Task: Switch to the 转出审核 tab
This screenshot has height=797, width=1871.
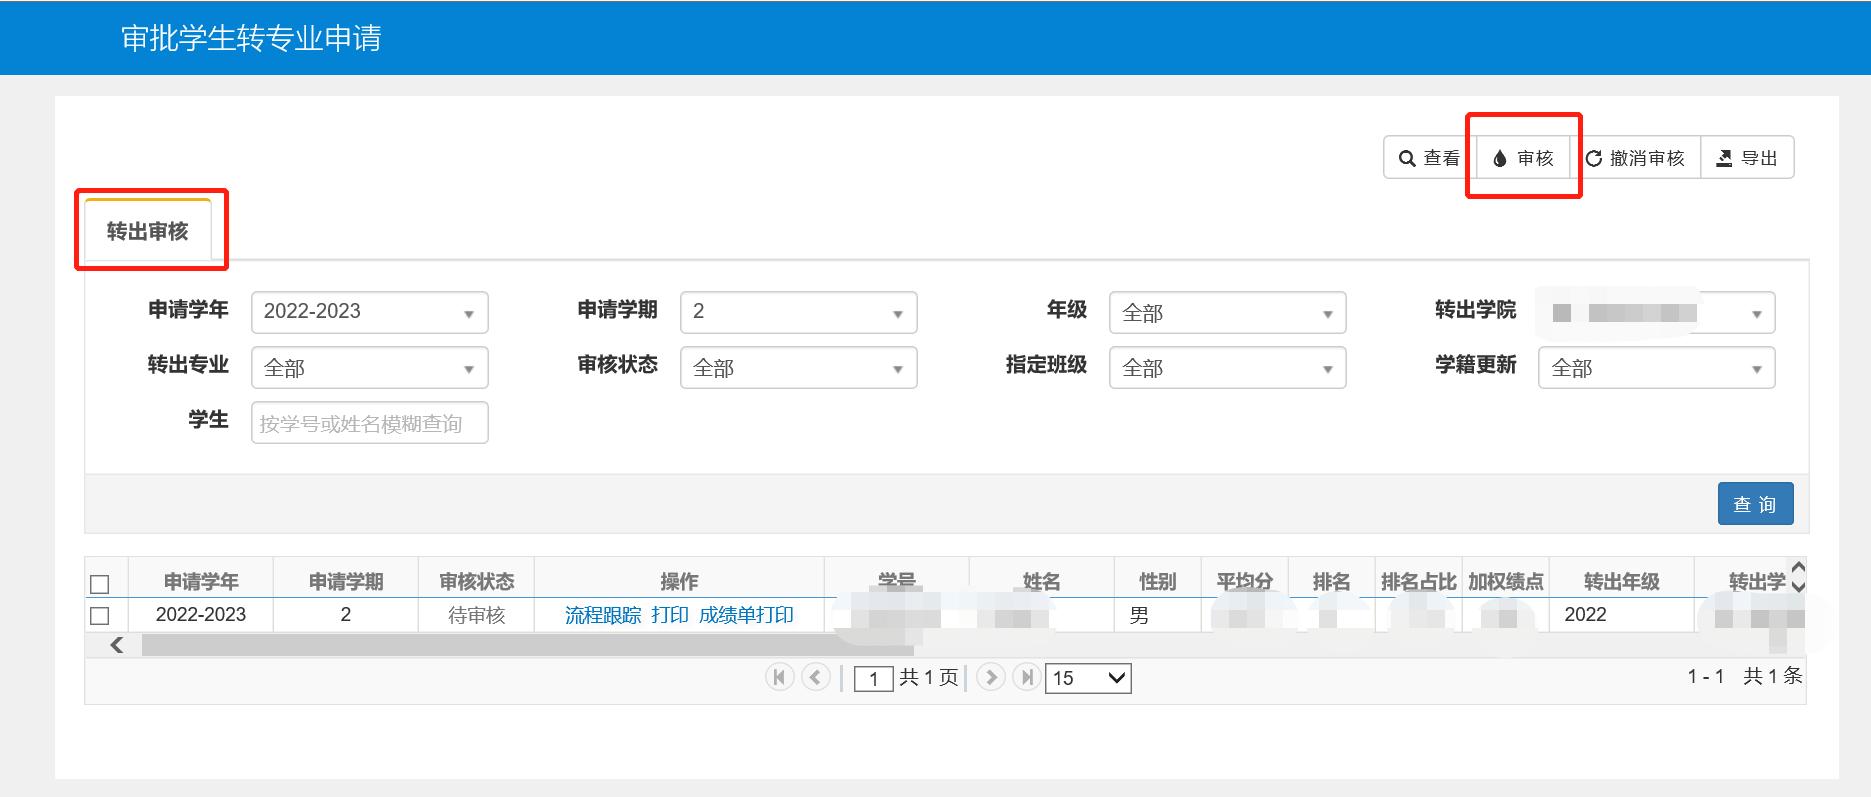Action: pos(148,231)
